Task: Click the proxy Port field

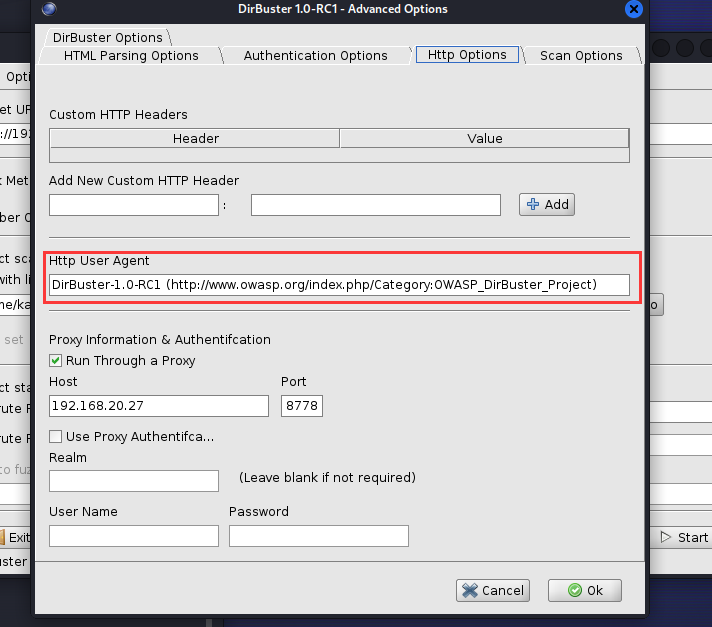Action: pyautogui.click(x=302, y=406)
